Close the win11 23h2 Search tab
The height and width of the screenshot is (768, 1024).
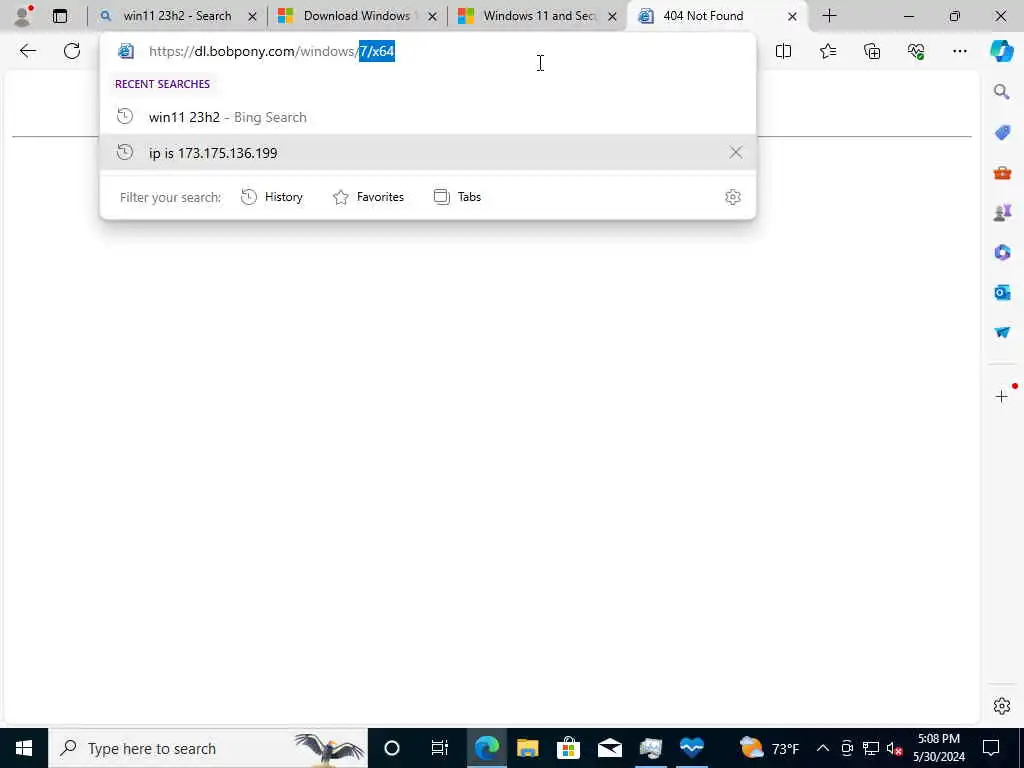click(x=252, y=16)
